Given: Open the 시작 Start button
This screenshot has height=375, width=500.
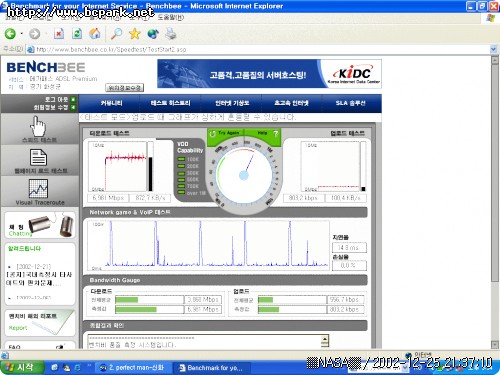Looking at the screenshot, I should click(21, 367).
